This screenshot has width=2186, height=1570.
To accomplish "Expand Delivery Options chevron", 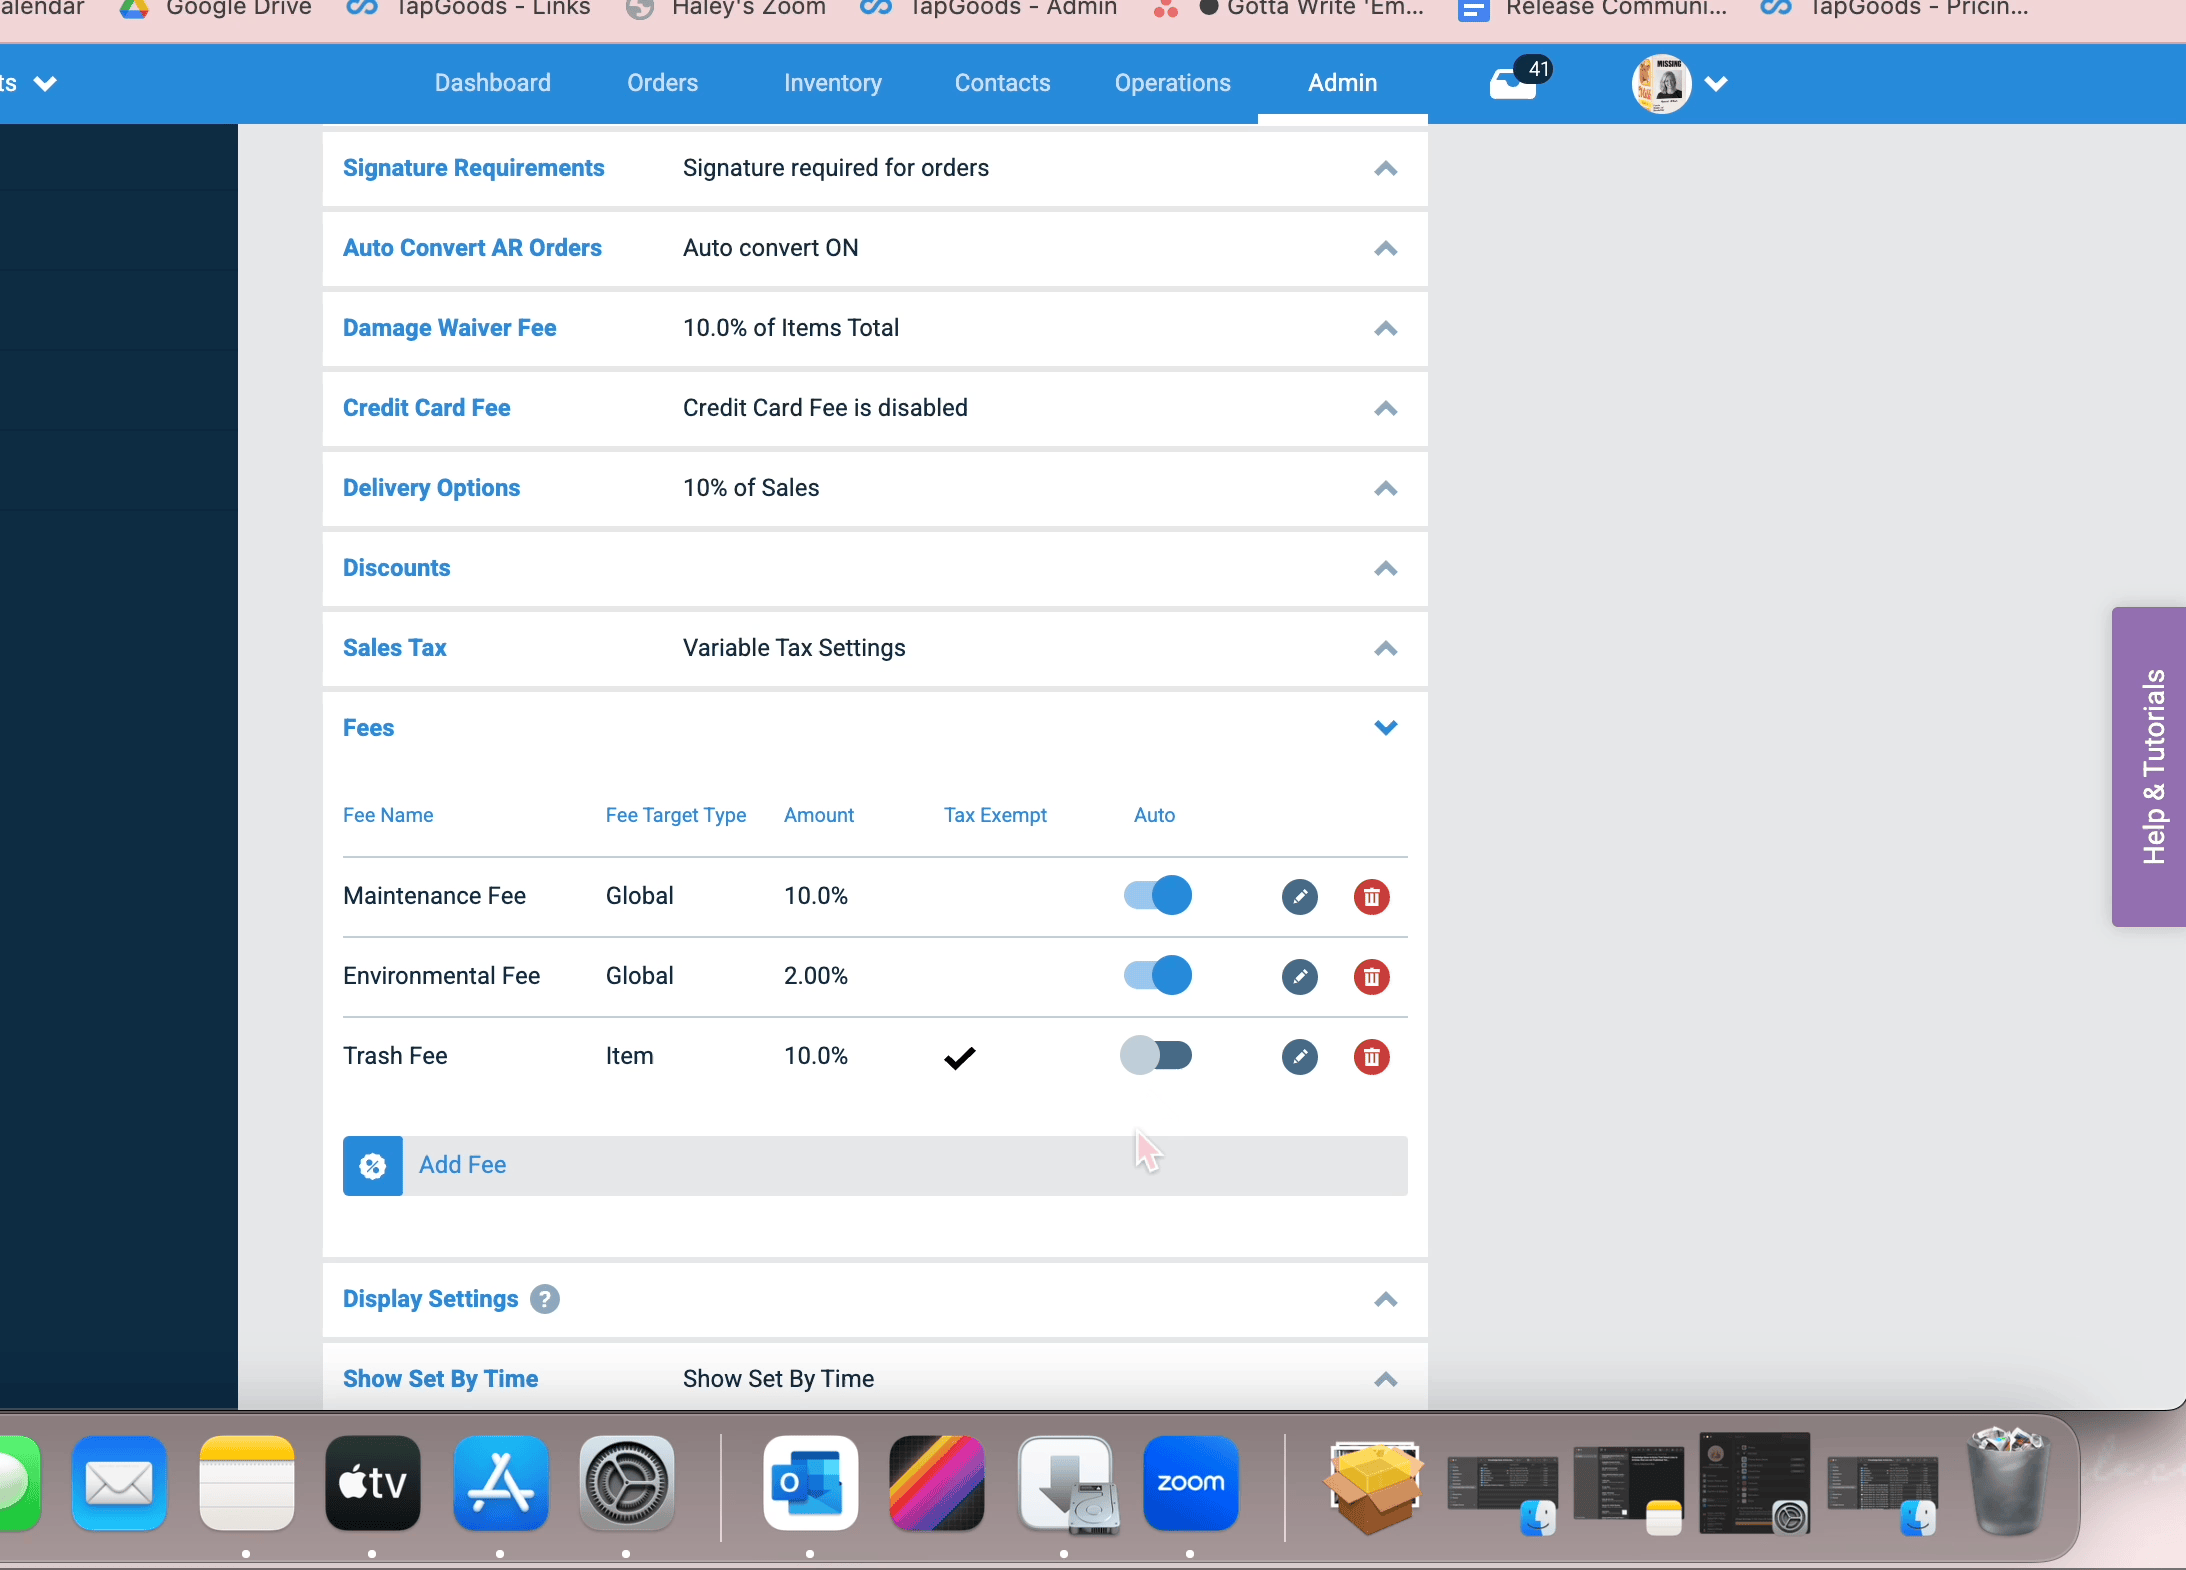I will pyautogui.click(x=1385, y=488).
